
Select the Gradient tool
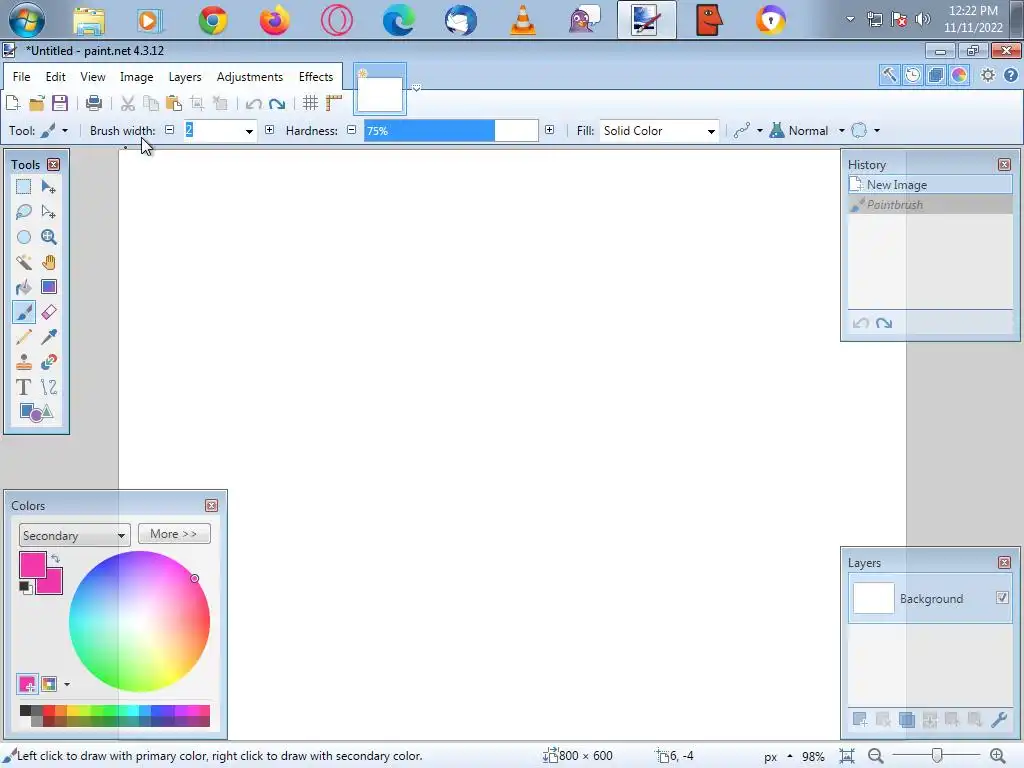[48, 287]
